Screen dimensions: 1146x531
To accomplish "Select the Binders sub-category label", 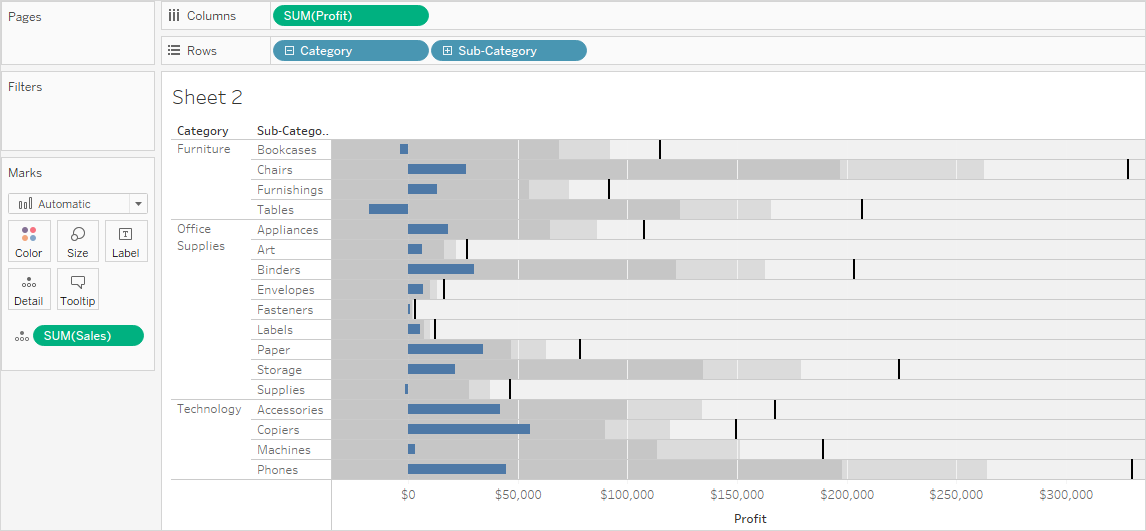I will pos(278,270).
